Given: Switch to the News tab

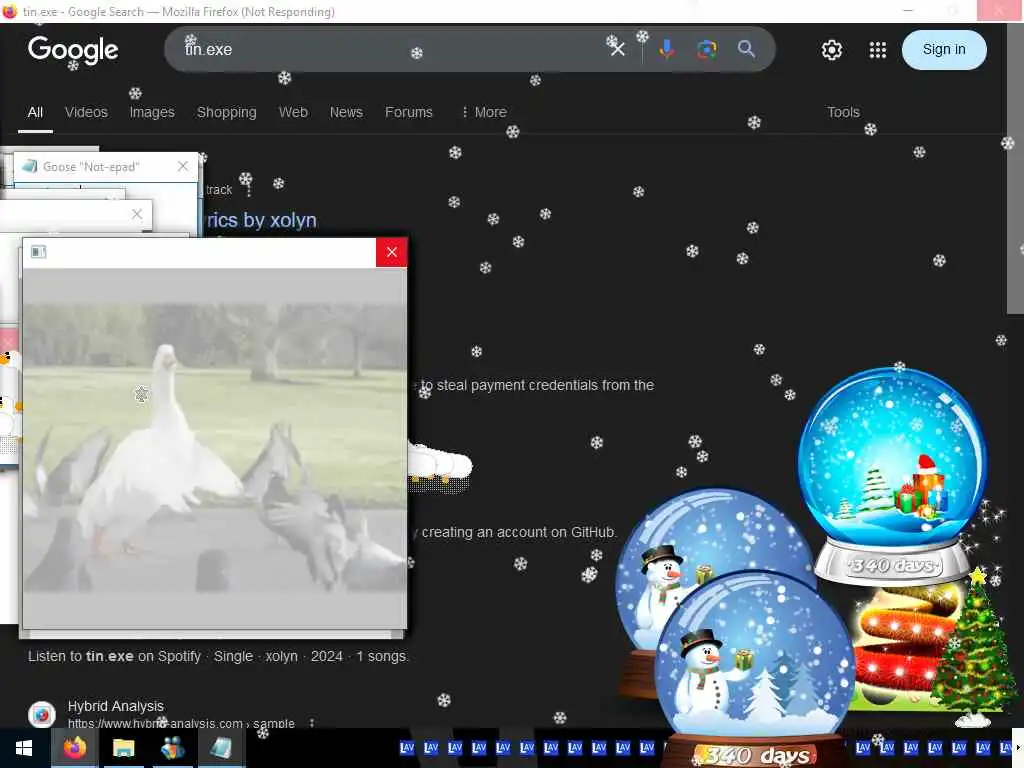Looking at the screenshot, I should (x=346, y=112).
